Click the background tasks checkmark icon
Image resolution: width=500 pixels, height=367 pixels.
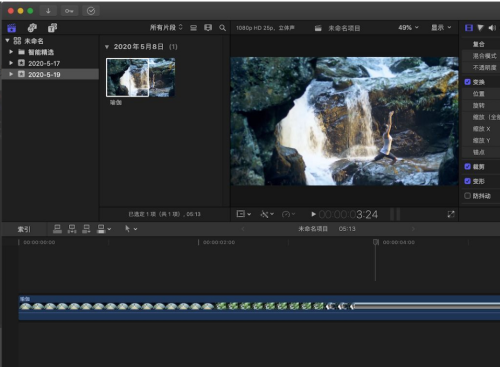(x=91, y=11)
